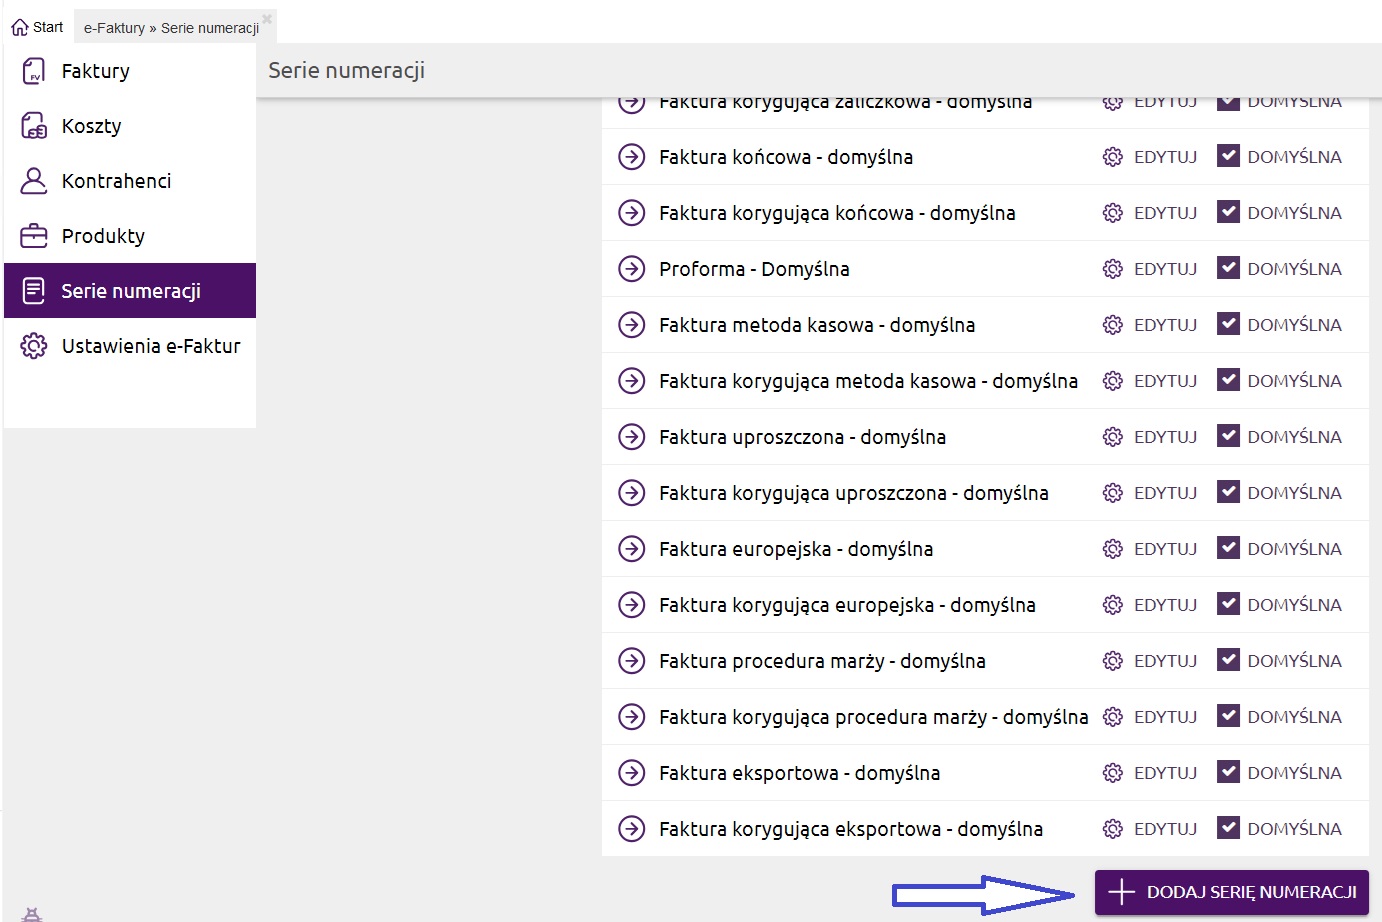This screenshot has width=1382, height=922.
Task: Click the Serie numeracji page heading
Action: (x=346, y=70)
